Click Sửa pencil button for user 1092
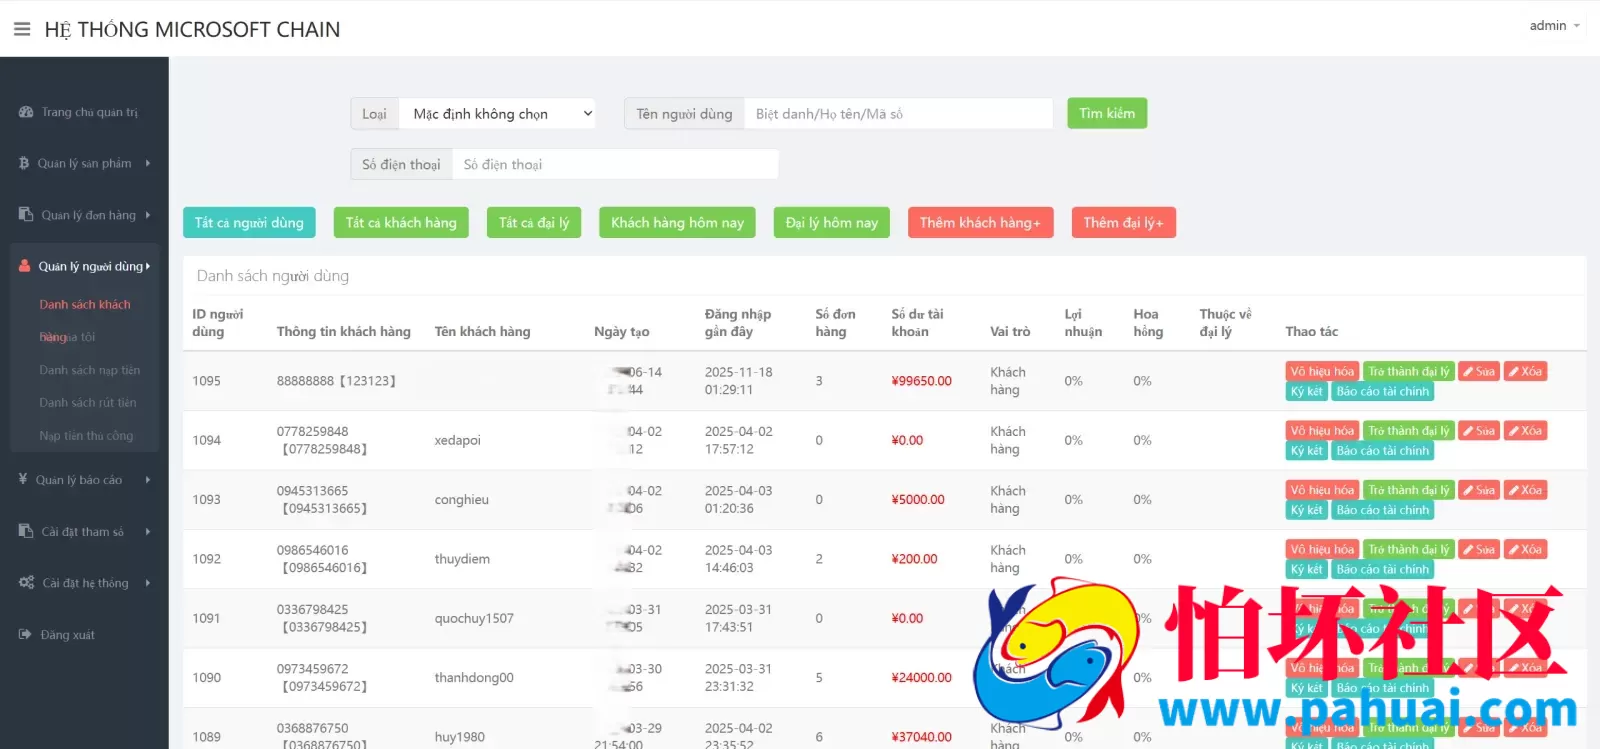The image size is (1600, 749). click(x=1479, y=549)
